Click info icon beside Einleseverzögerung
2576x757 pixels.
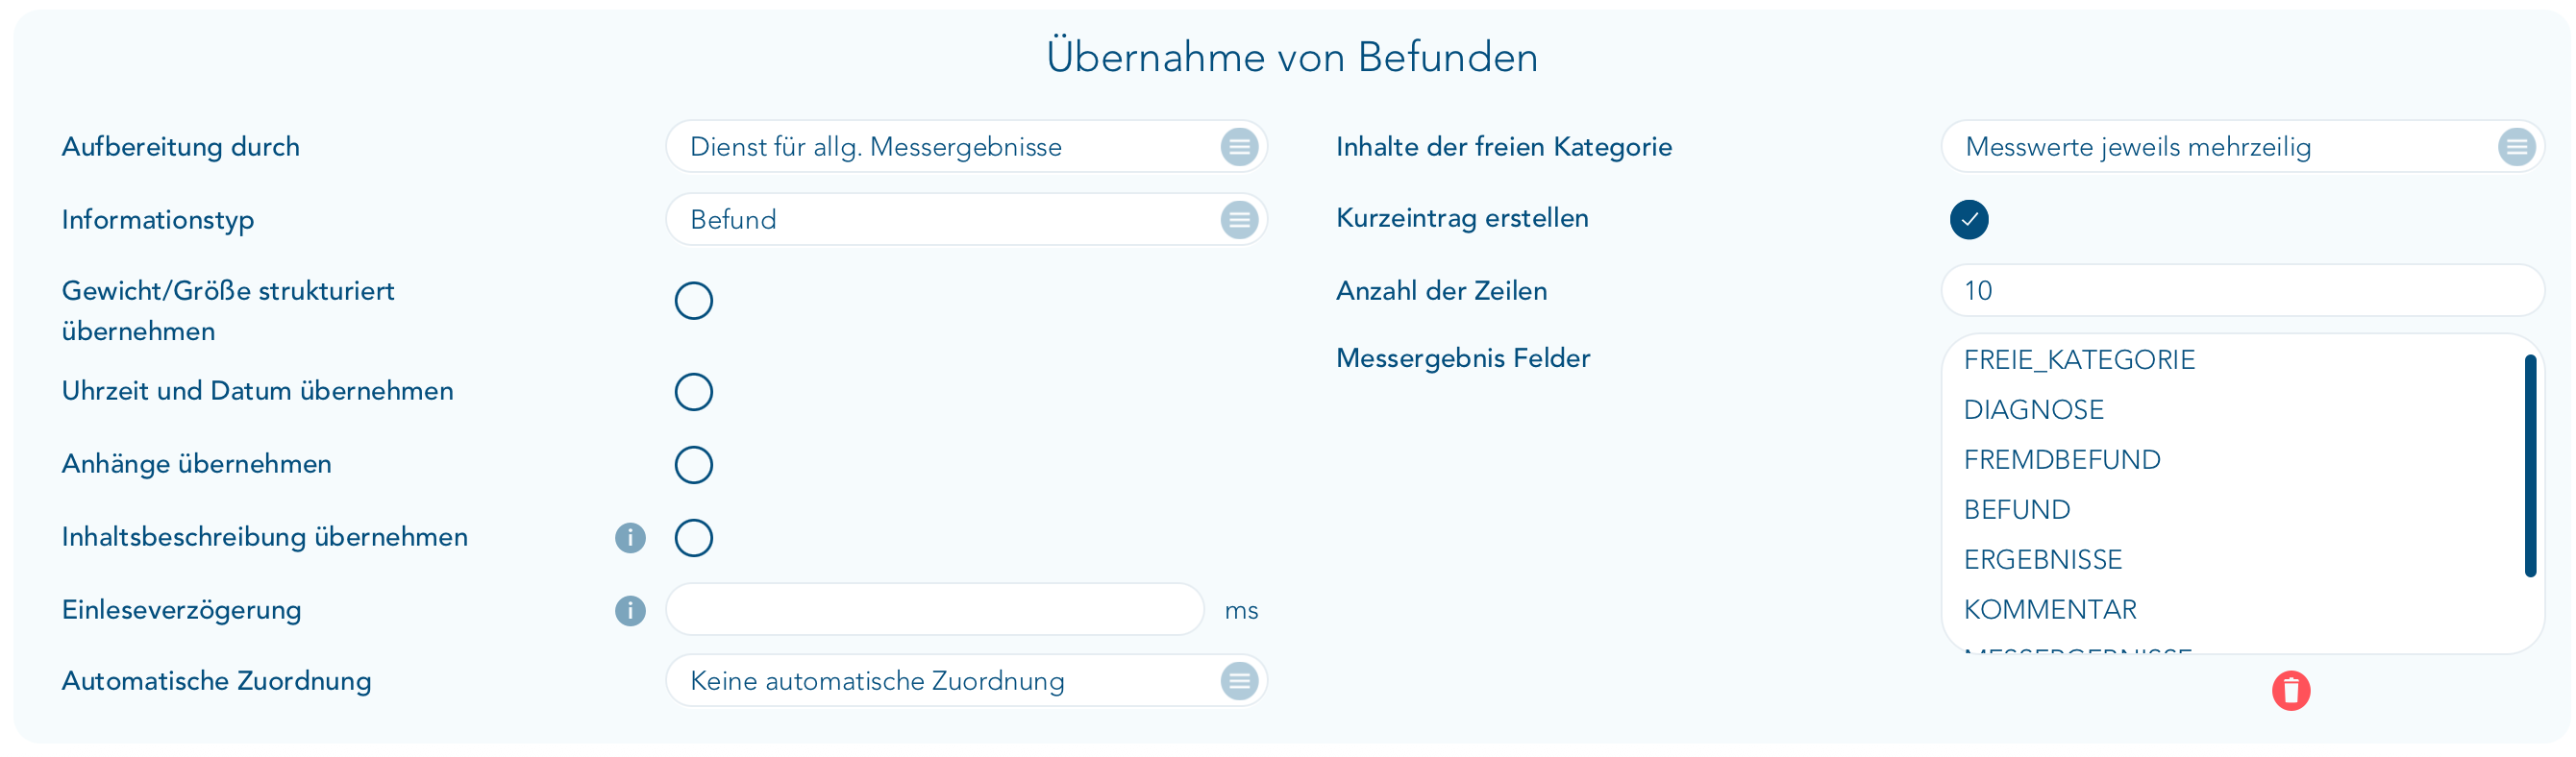[630, 610]
